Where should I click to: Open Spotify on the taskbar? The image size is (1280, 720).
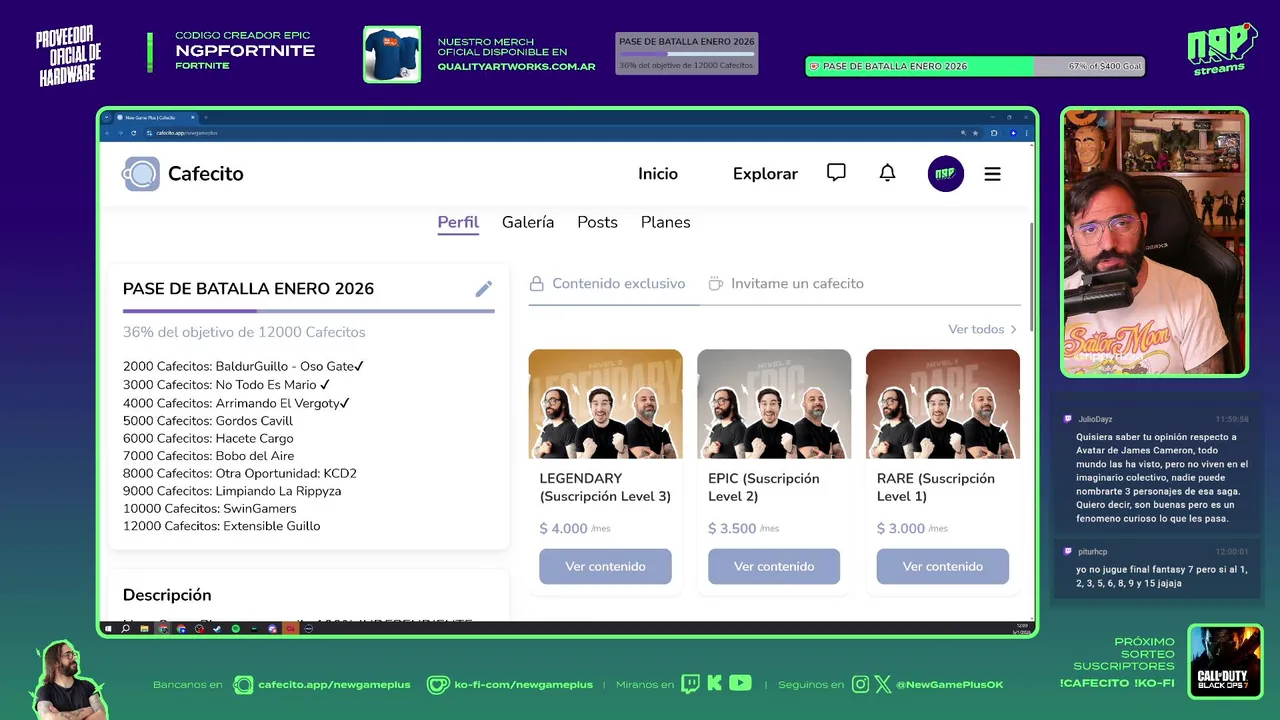coord(235,629)
